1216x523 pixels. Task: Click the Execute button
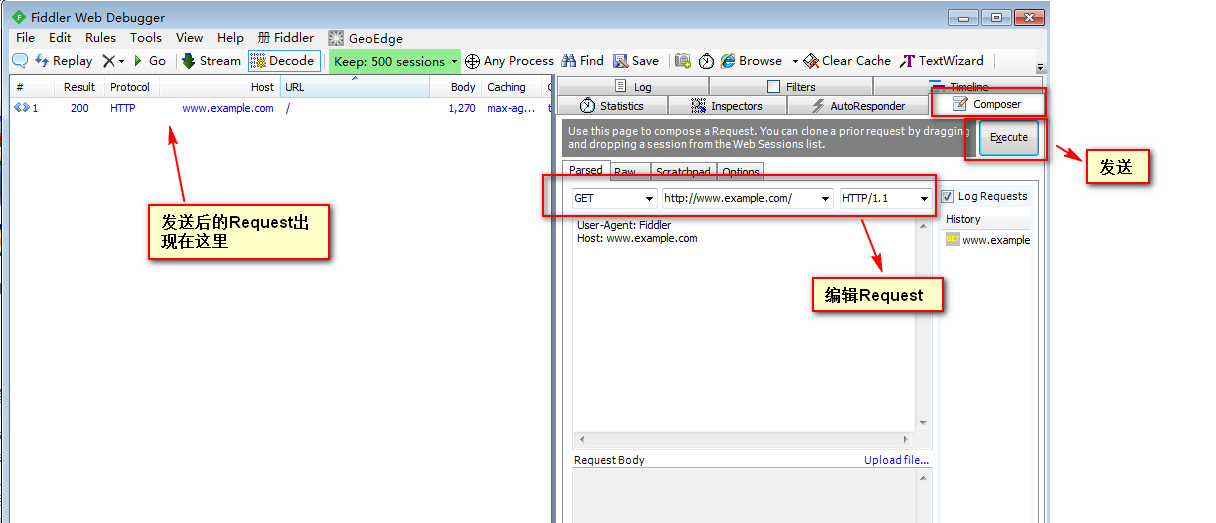(x=1008, y=137)
